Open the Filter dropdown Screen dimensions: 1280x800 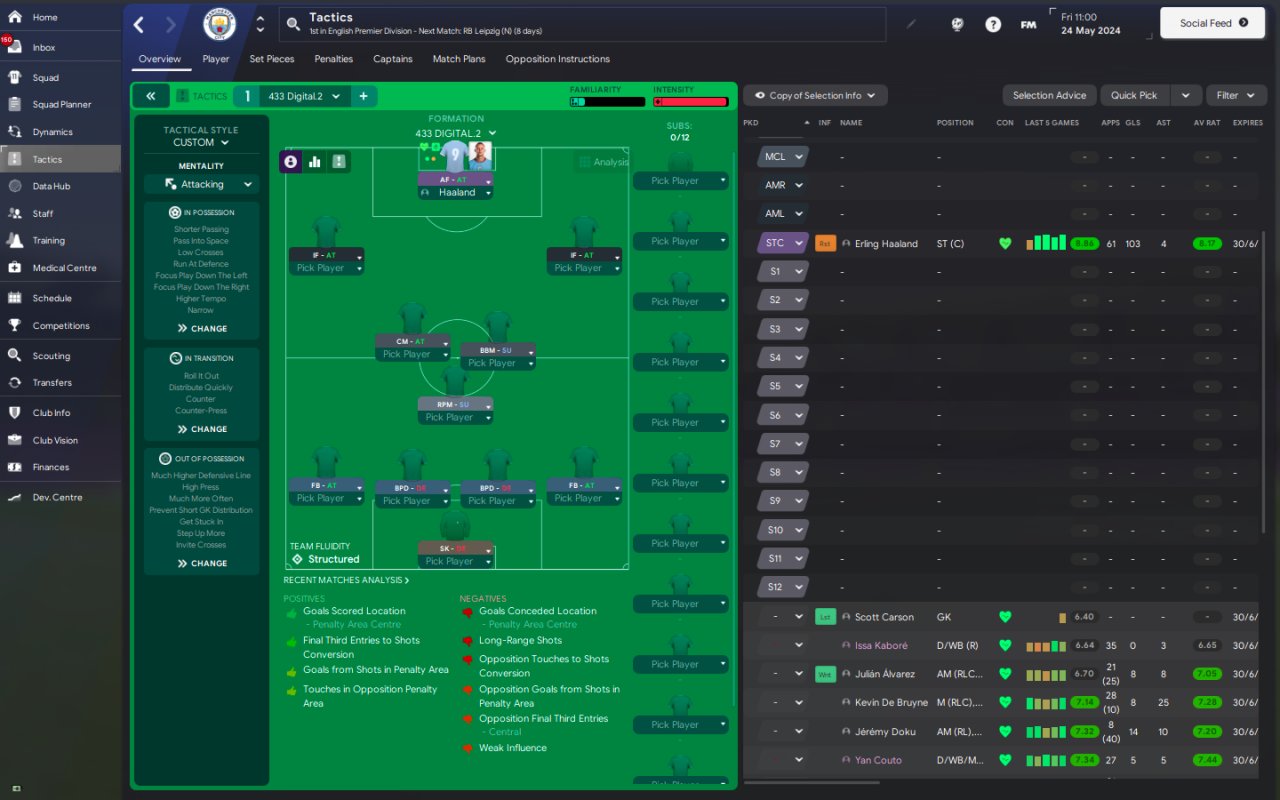(x=1236, y=95)
